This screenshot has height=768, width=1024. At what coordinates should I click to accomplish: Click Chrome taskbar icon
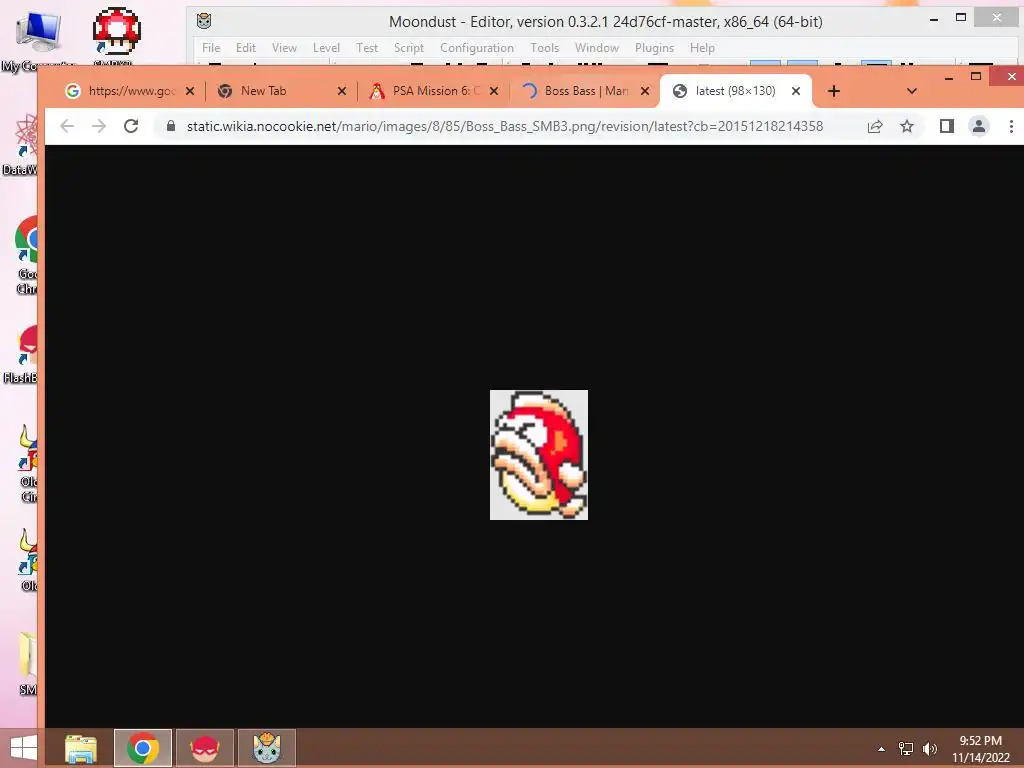143,748
